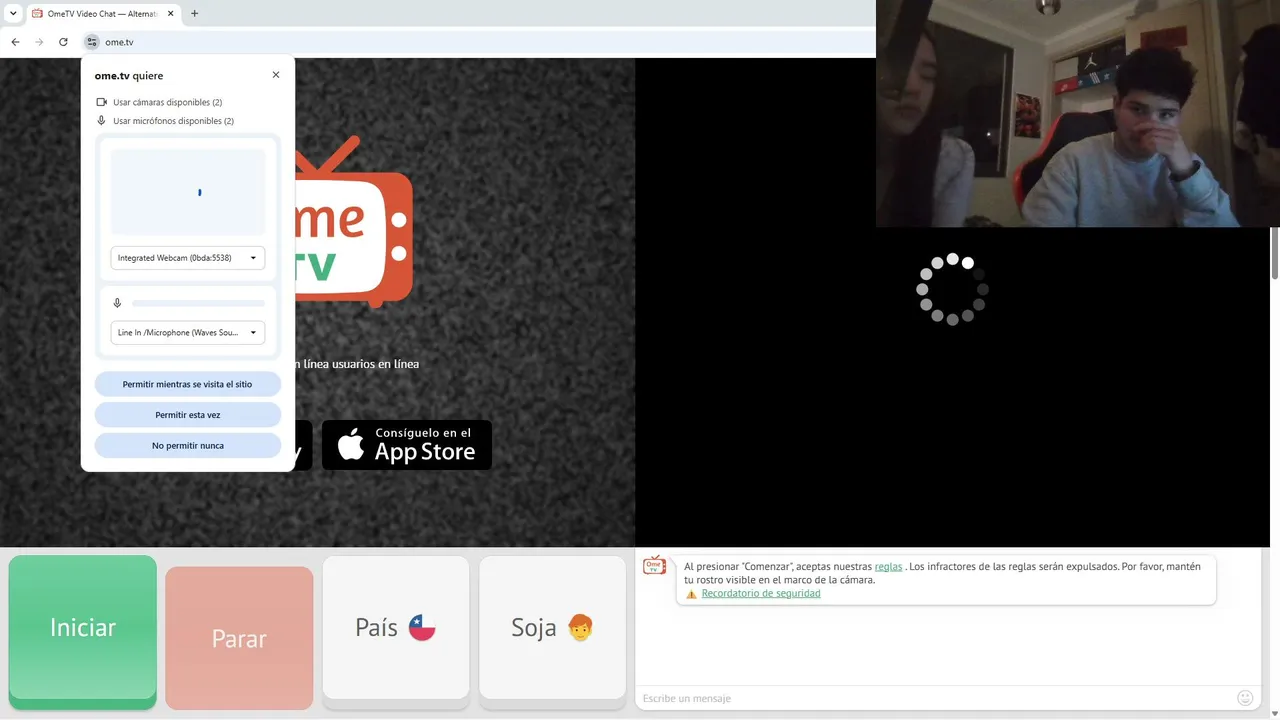Open the 'Recordatorio de seguridad' link
This screenshot has height=720, width=1280.
[761, 594]
